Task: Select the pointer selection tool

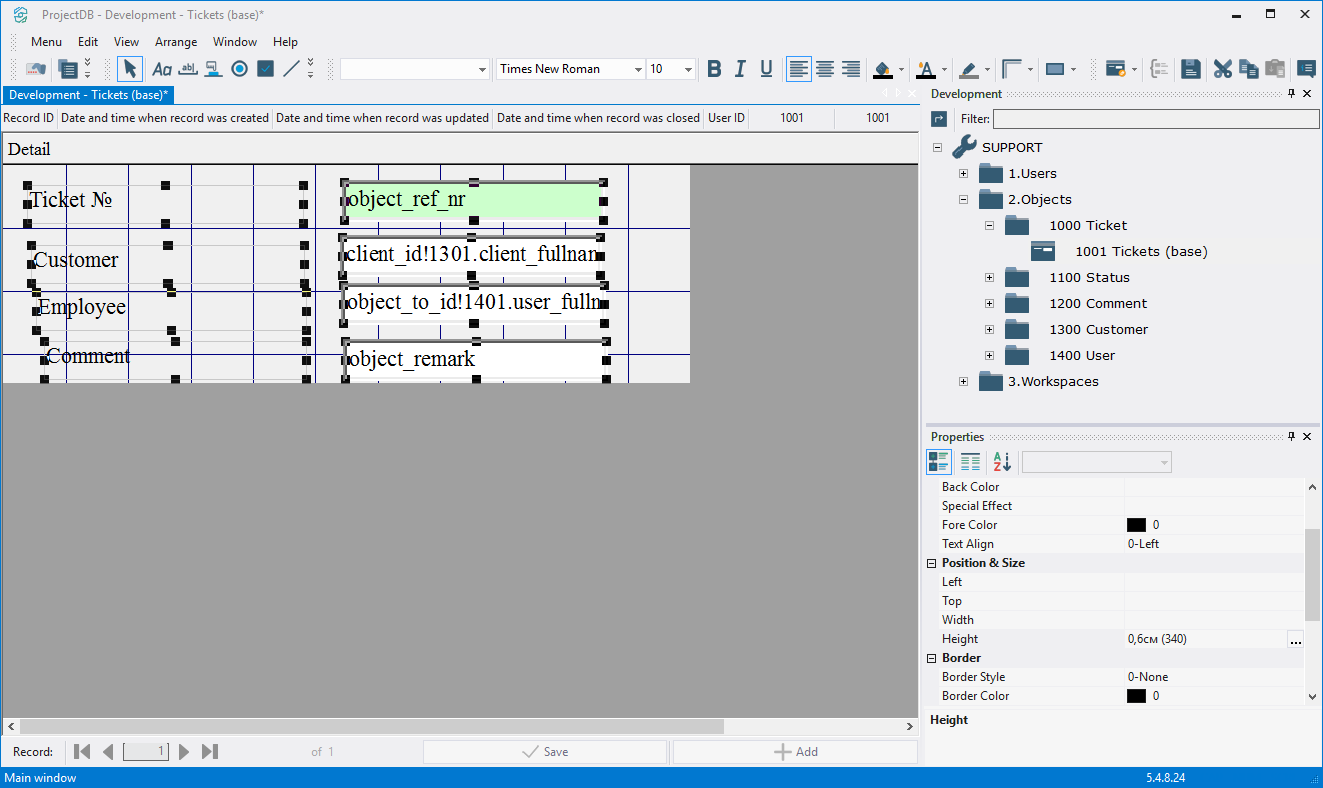Action: pos(130,69)
